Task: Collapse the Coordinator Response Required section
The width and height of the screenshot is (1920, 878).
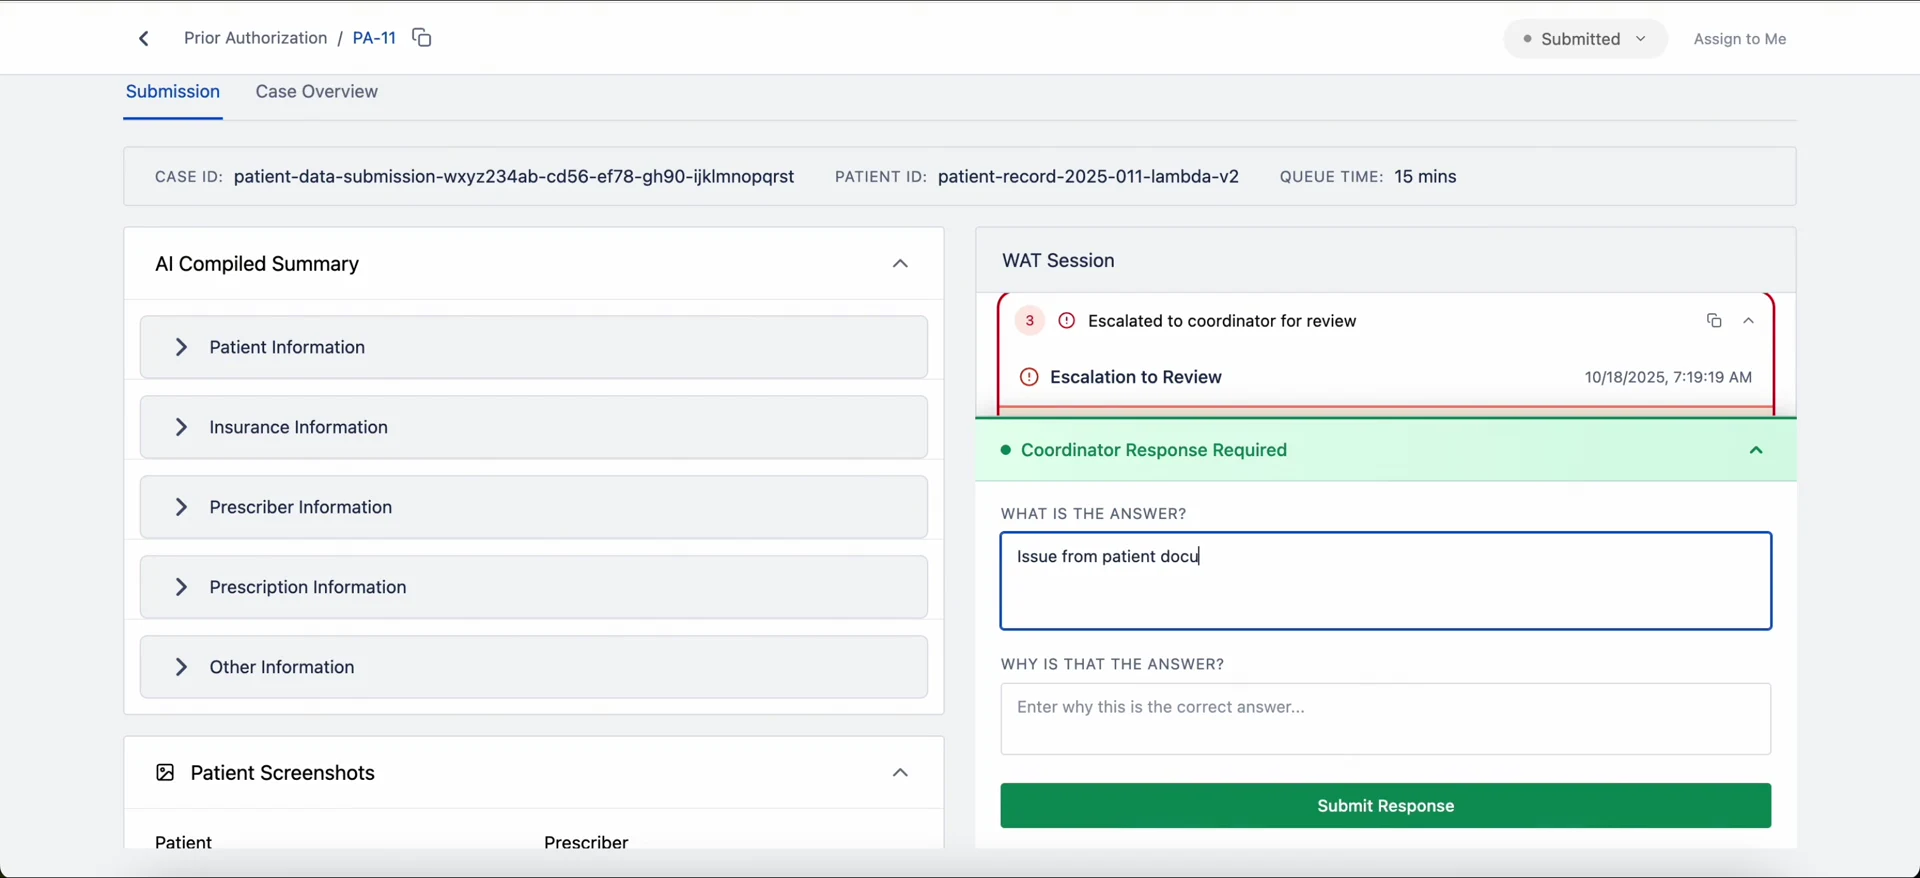Action: (x=1756, y=451)
